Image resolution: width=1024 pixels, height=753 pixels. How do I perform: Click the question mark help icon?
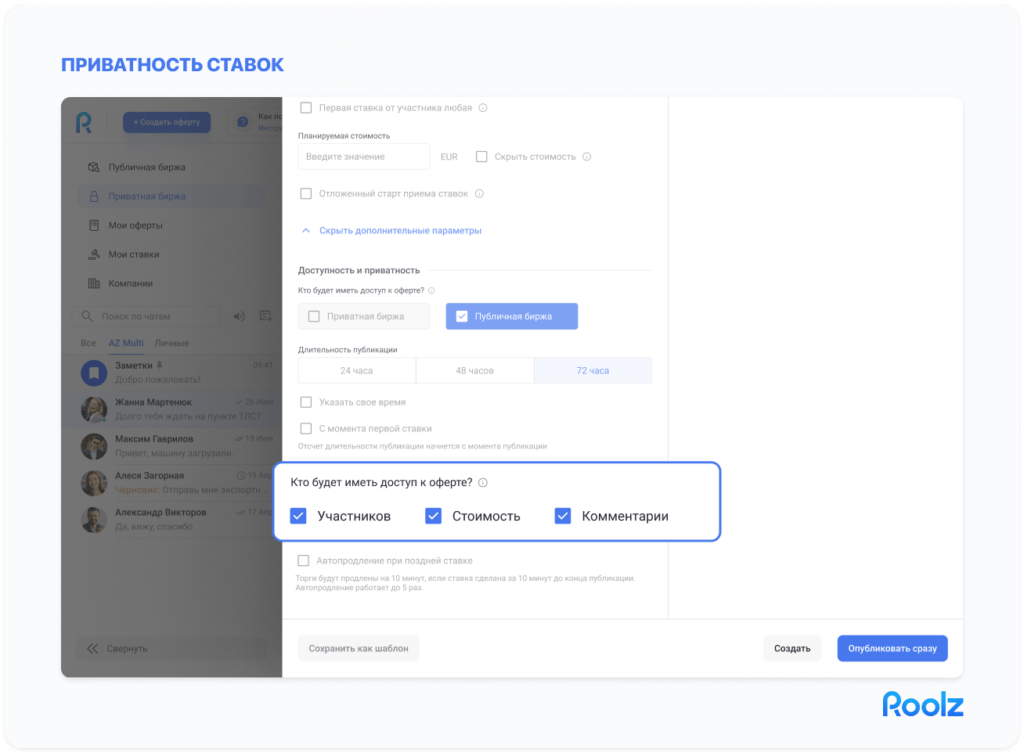coord(242,122)
